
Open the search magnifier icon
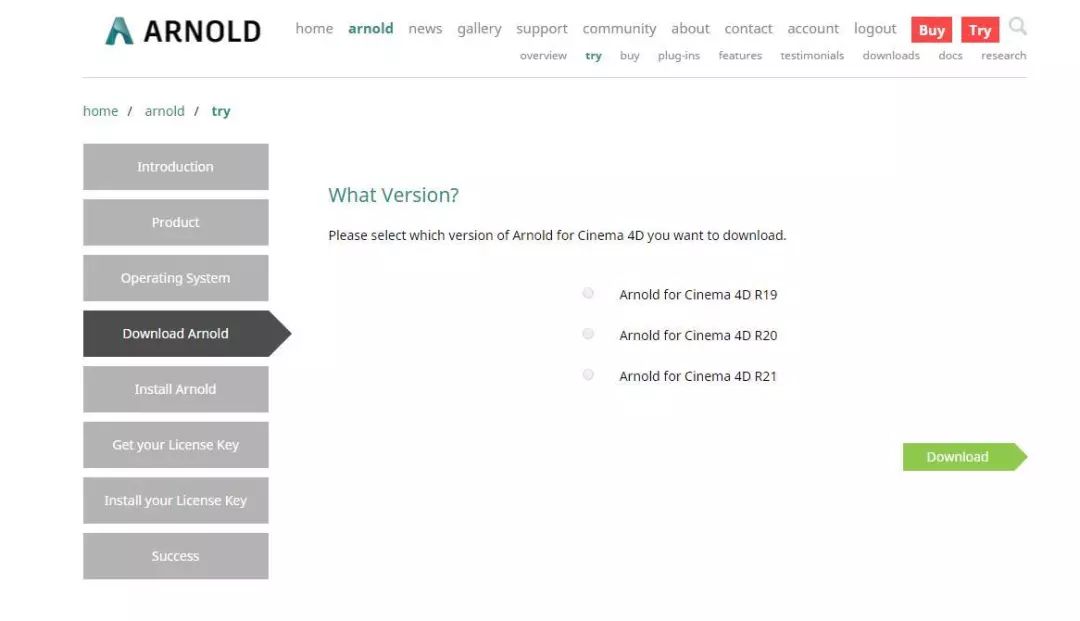[x=1017, y=26]
